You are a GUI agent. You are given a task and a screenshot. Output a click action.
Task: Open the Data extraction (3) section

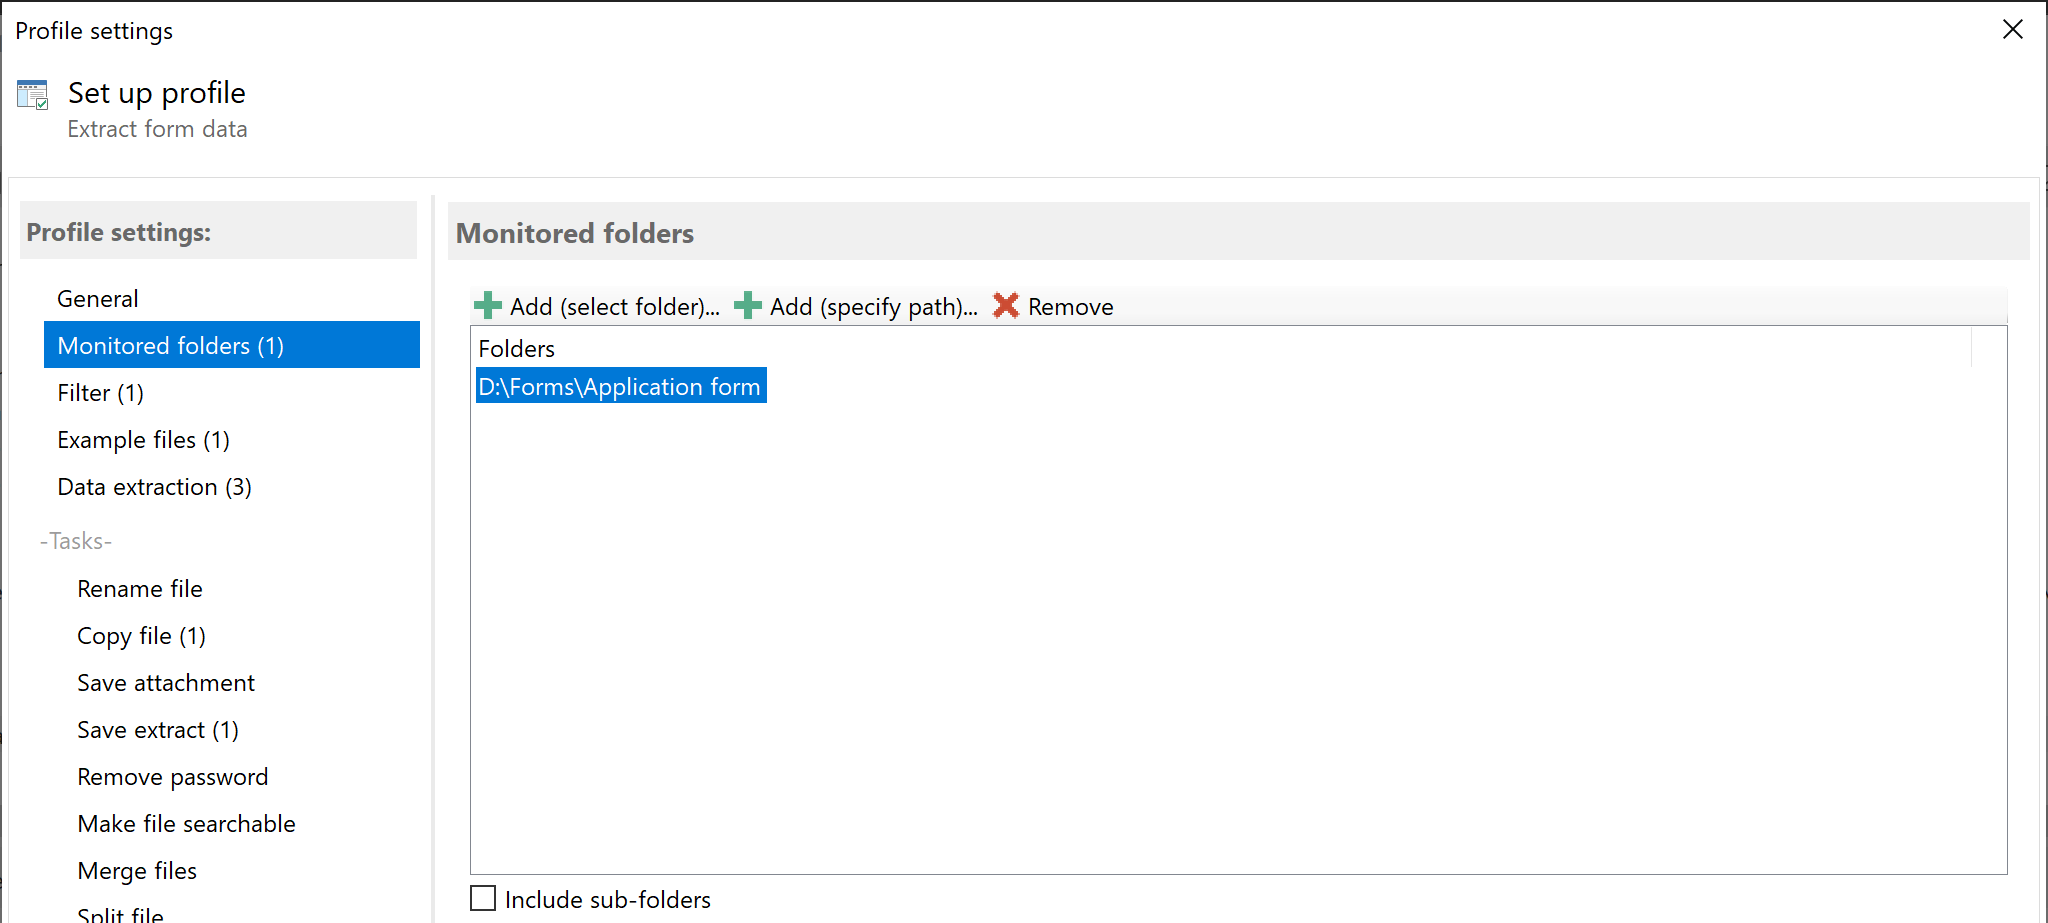[154, 487]
